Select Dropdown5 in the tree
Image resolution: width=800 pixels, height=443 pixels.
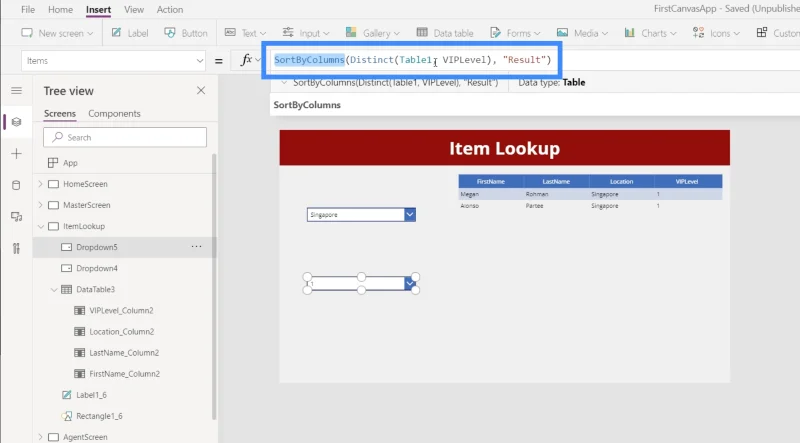[x=97, y=247]
